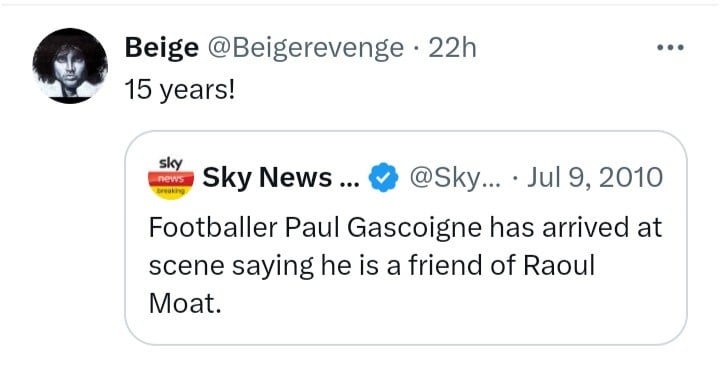This screenshot has width=720, height=366.
Task: Click the red "news" band of Sky logo
Action: (x=171, y=178)
